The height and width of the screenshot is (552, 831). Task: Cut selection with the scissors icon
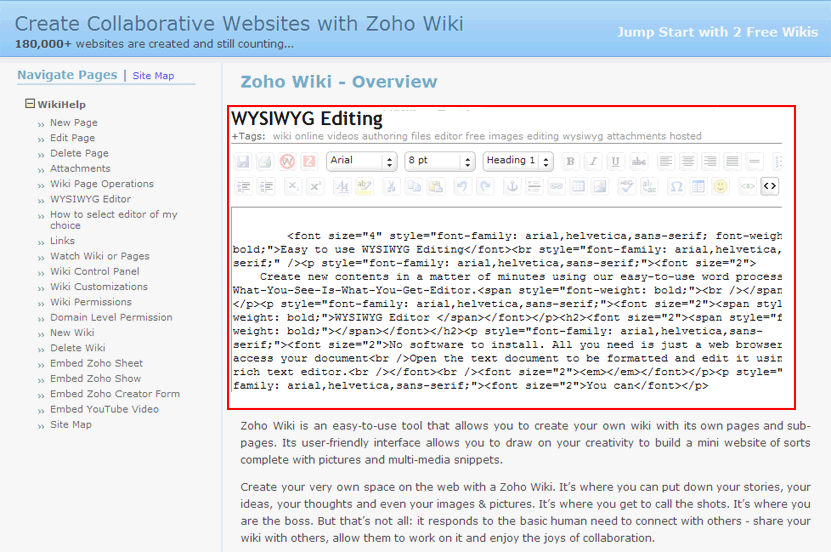391,186
